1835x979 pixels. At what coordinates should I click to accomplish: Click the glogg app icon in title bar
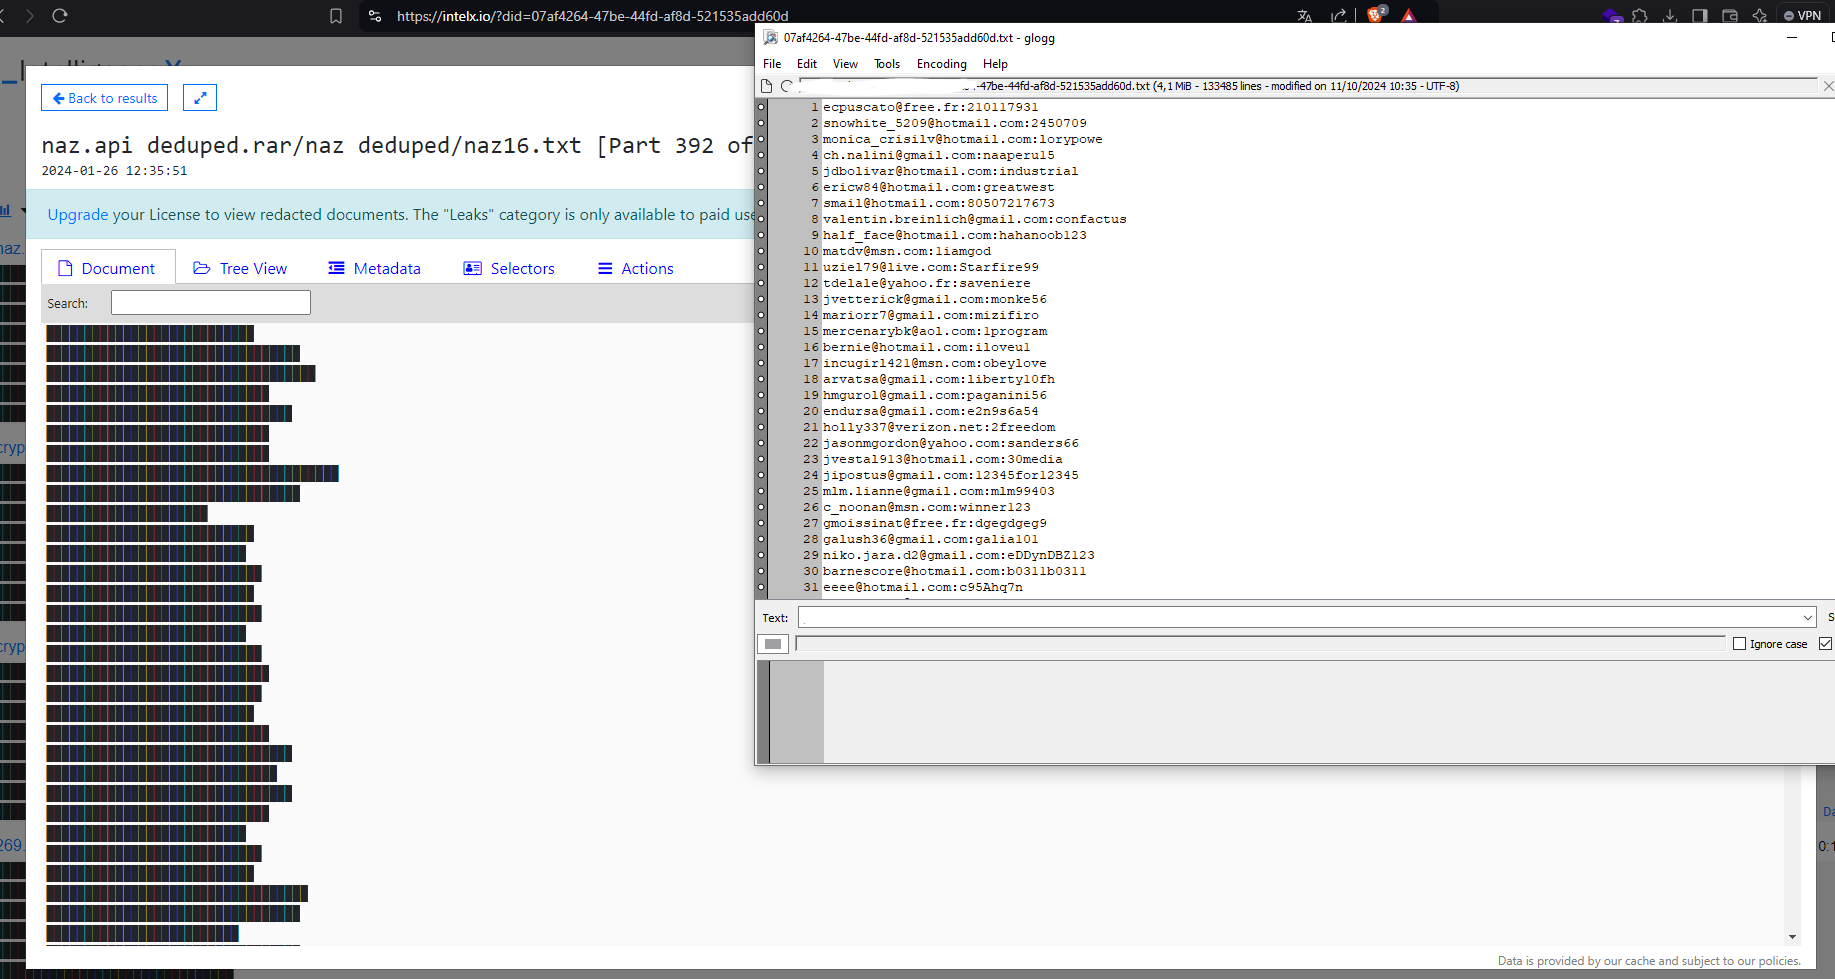[771, 38]
